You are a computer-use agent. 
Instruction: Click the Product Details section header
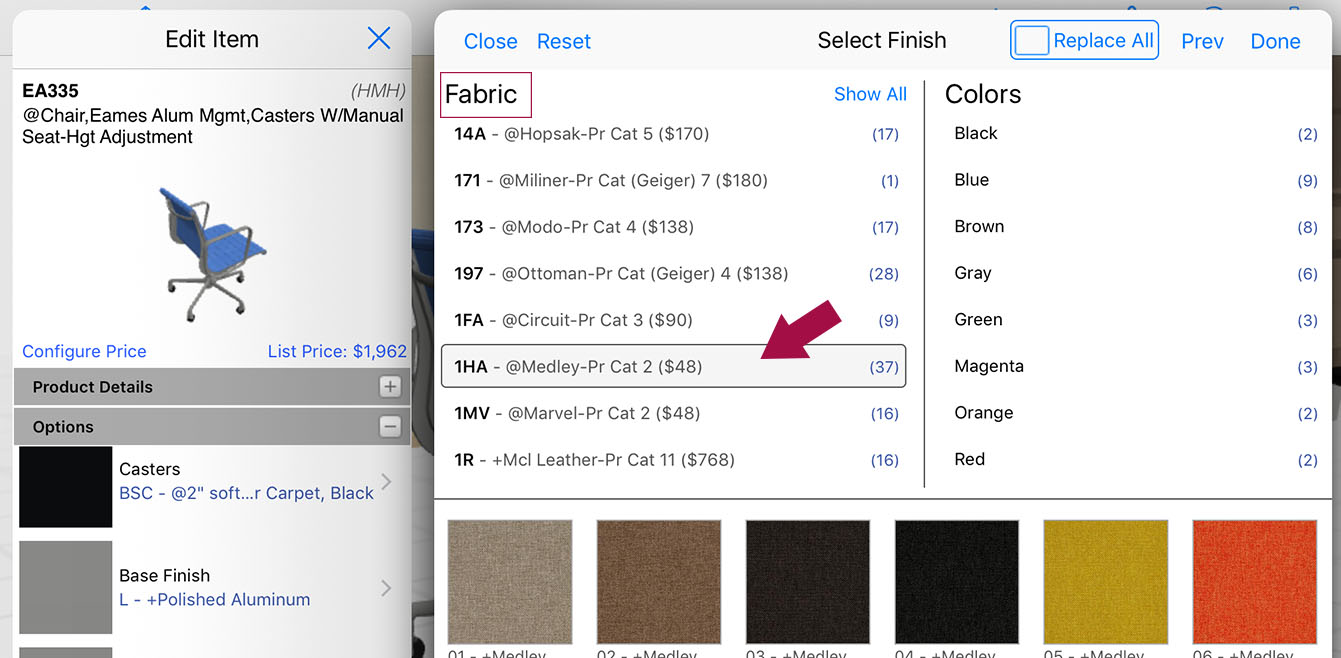[212, 387]
